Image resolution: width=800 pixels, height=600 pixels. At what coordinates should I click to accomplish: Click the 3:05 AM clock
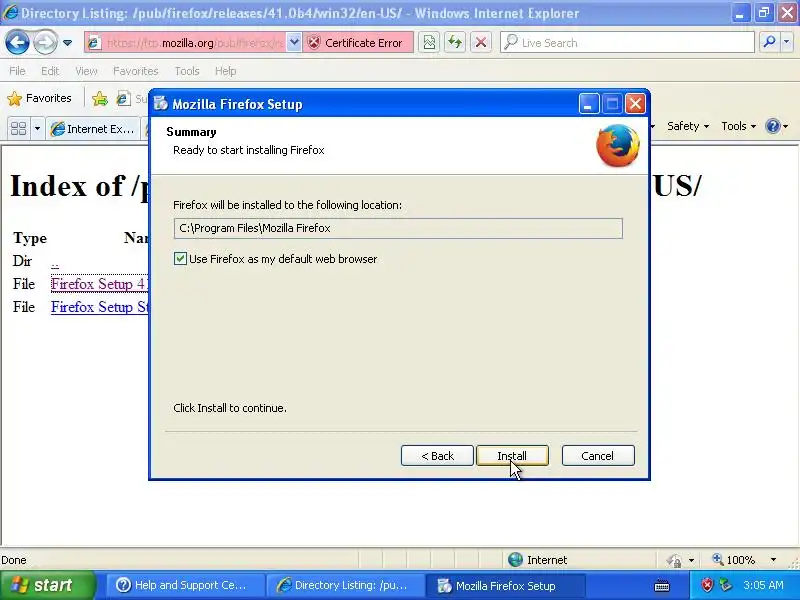point(763,585)
